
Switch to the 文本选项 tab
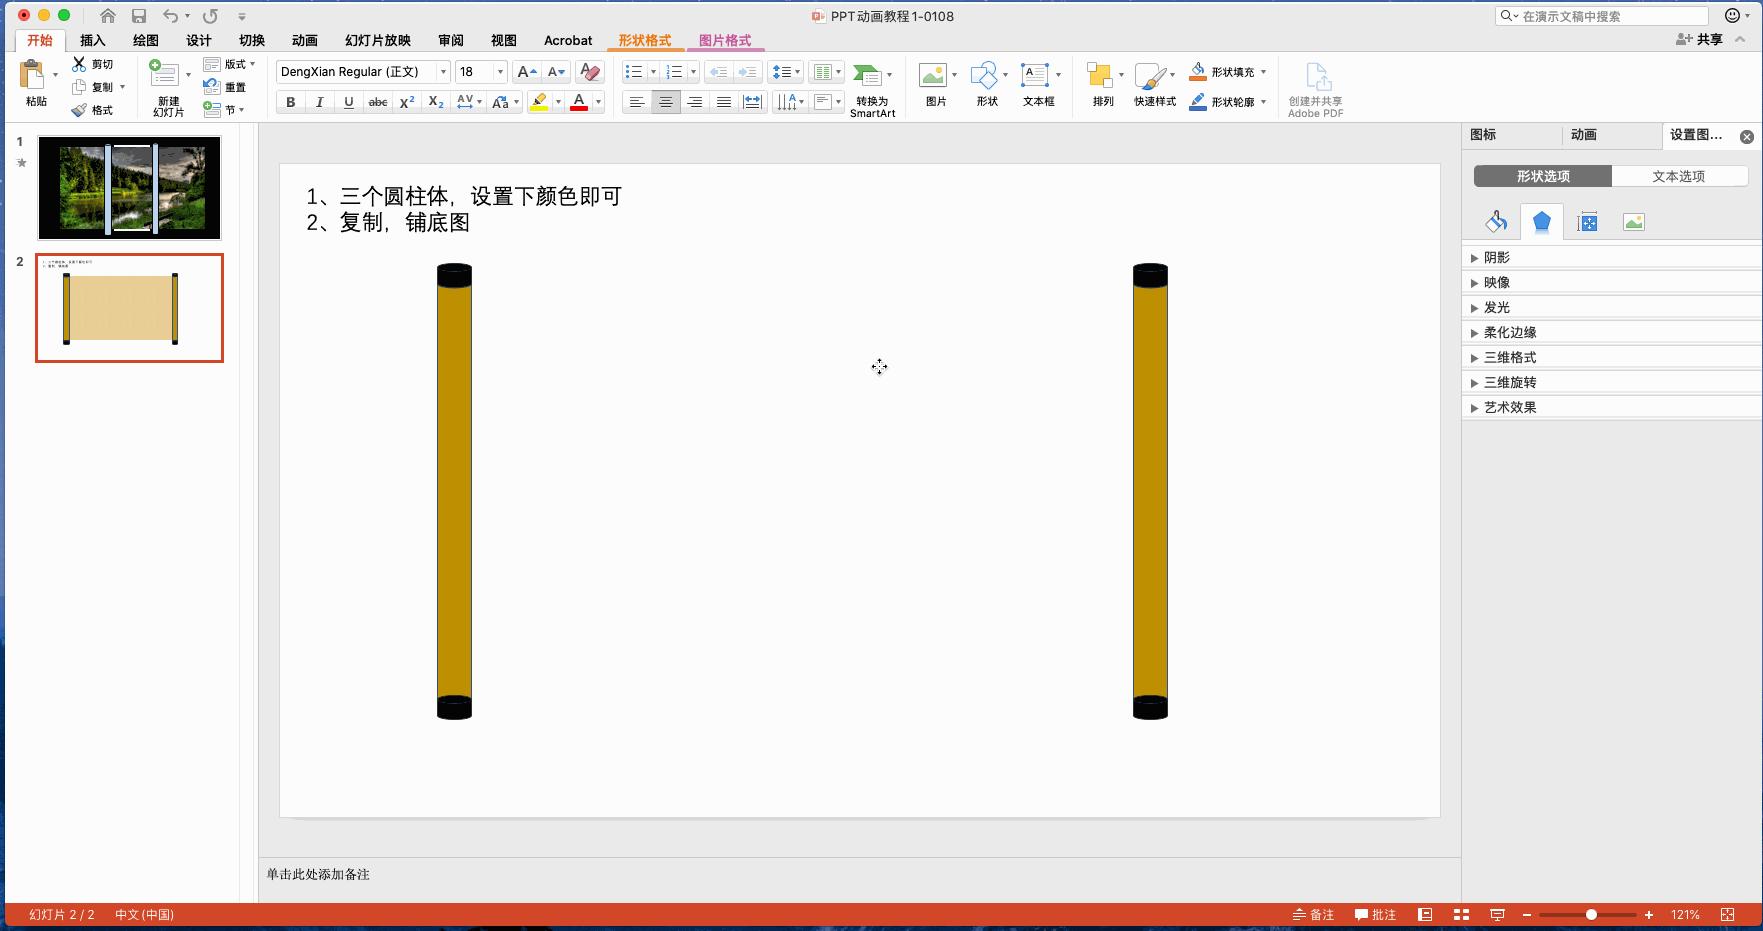tap(1679, 175)
